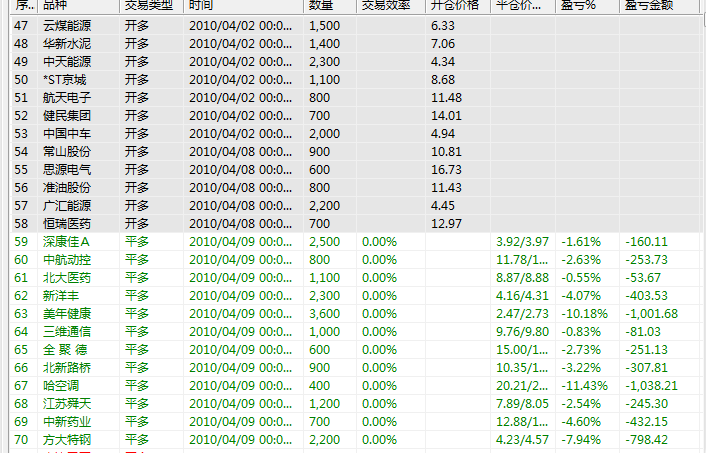Sort by the 品种 column header
This screenshot has height=453, width=706.
point(78,5)
